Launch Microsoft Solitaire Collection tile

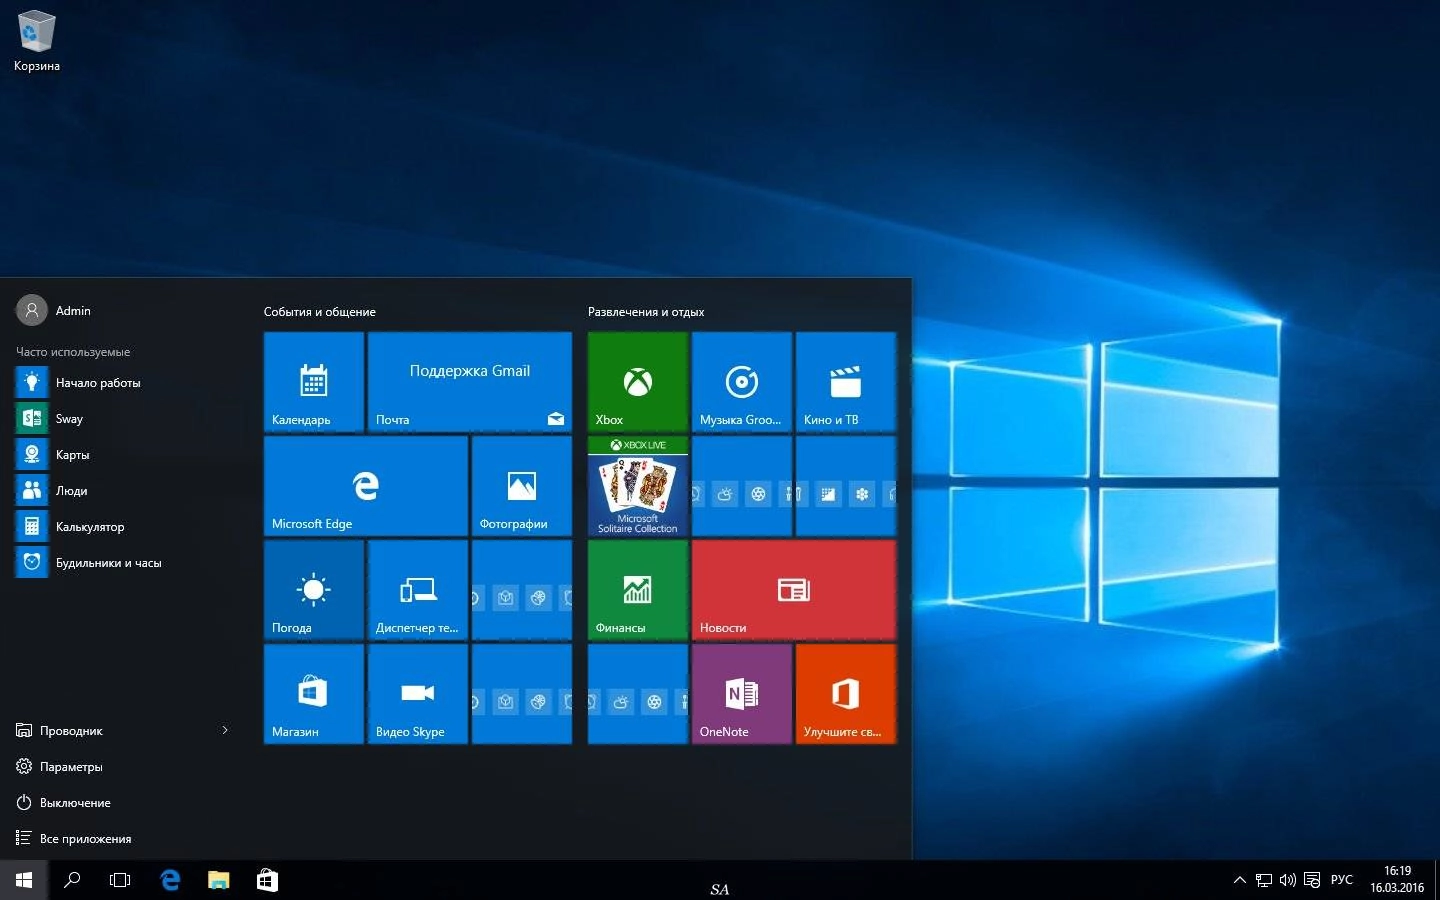tap(638, 486)
